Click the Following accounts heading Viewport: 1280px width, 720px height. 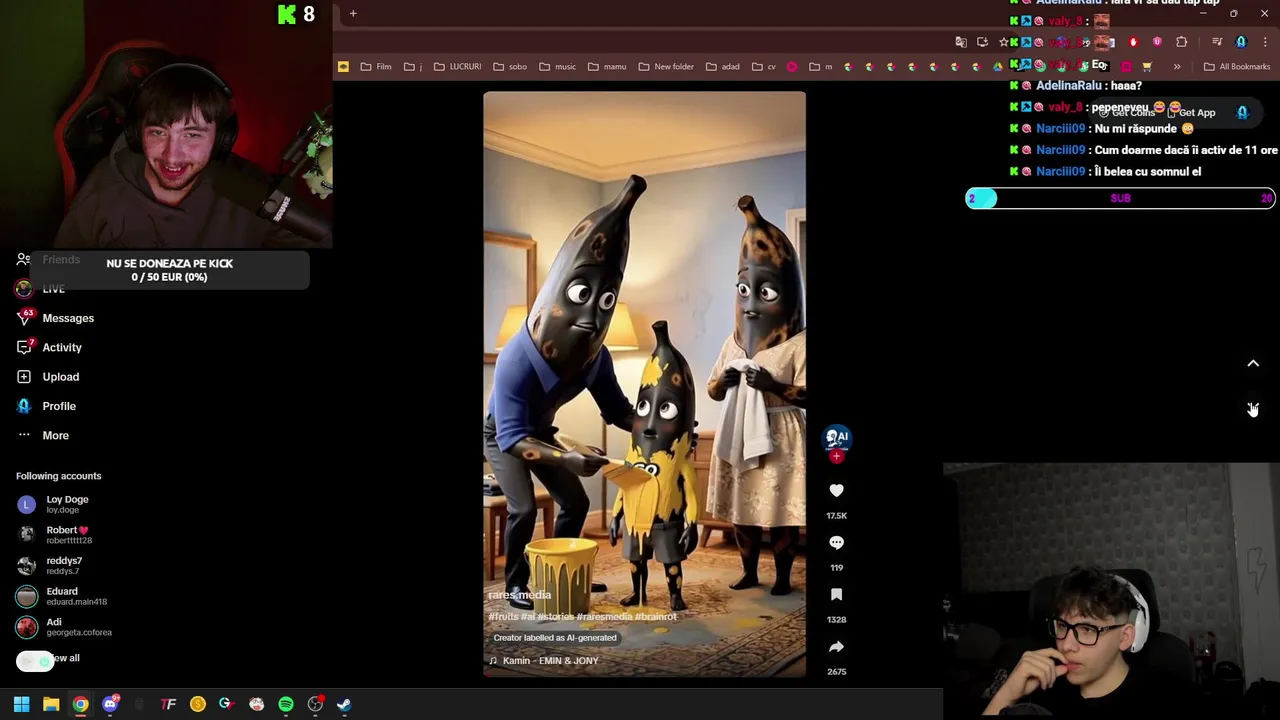pyautogui.click(x=58, y=476)
